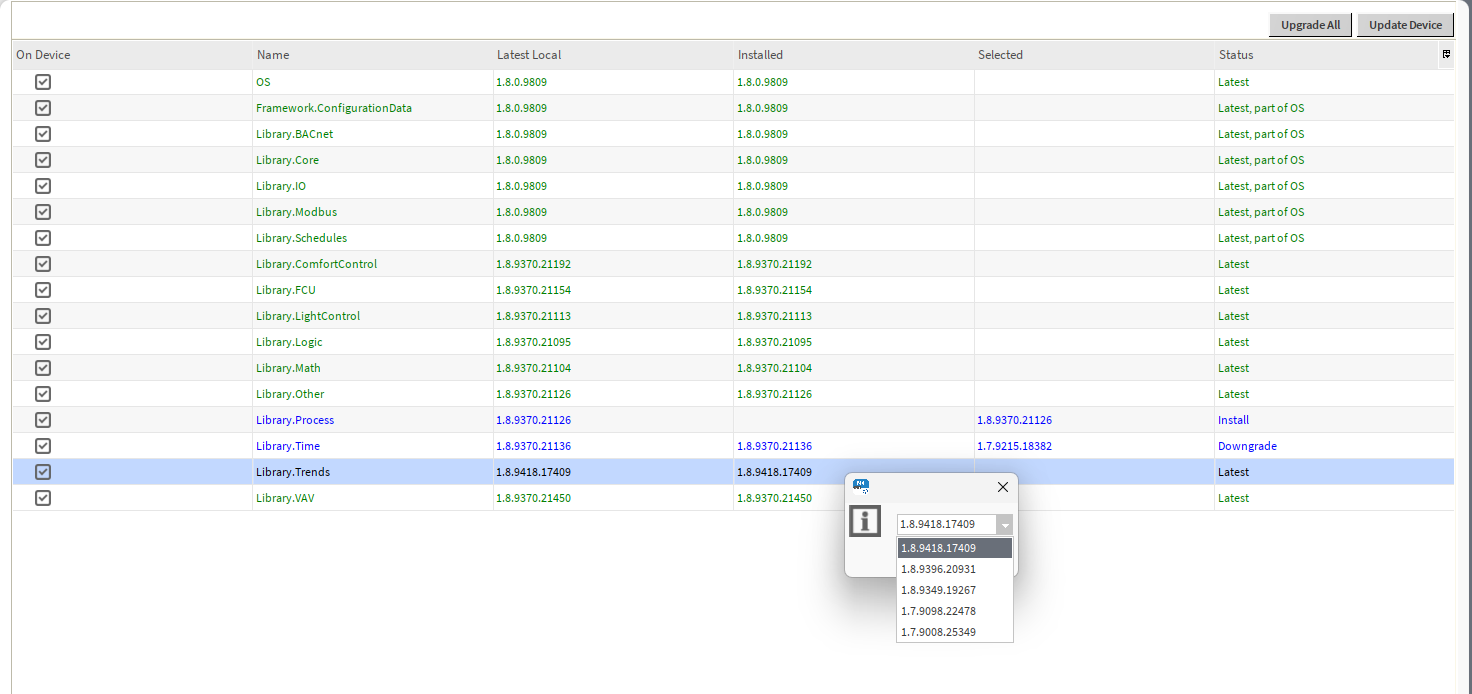Toggle the Library.VAV On Device checkbox

tap(43, 498)
